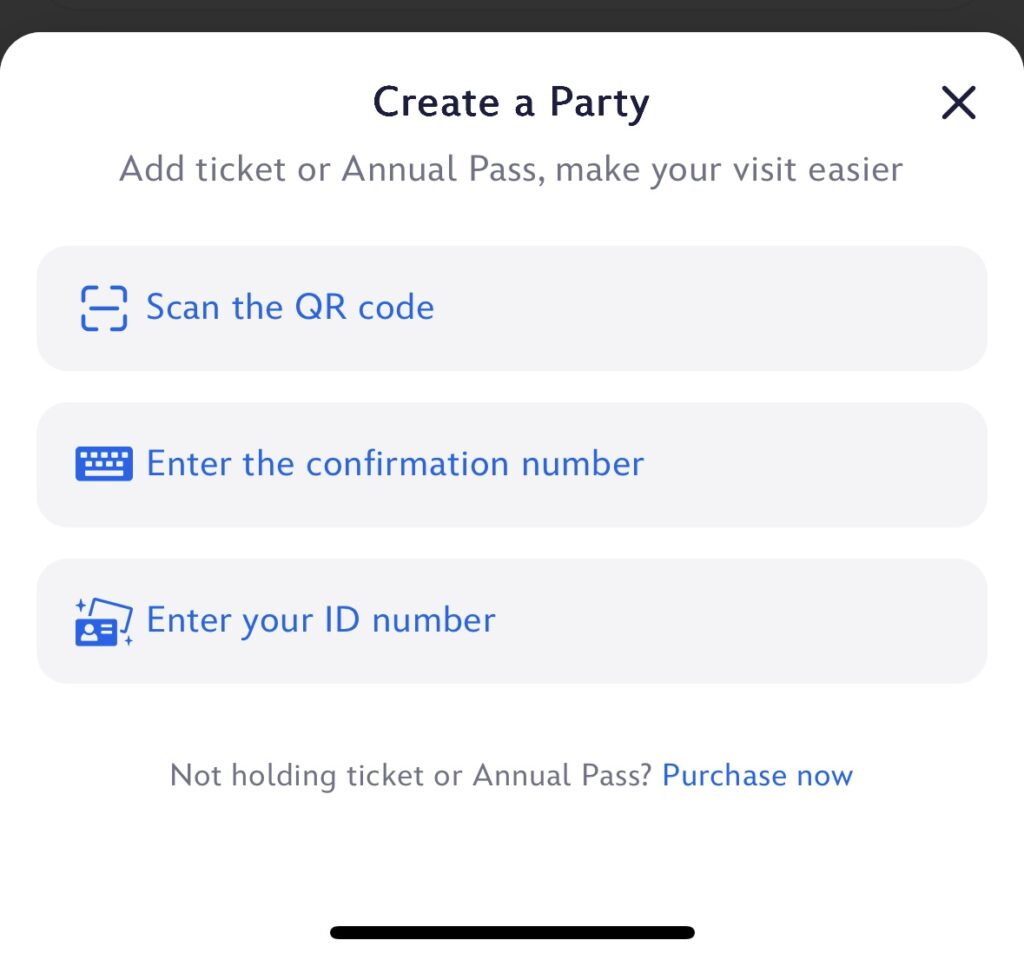The image size is (1024, 960).
Task: Click the "Create a Party" heading
Action: pyautogui.click(x=511, y=103)
